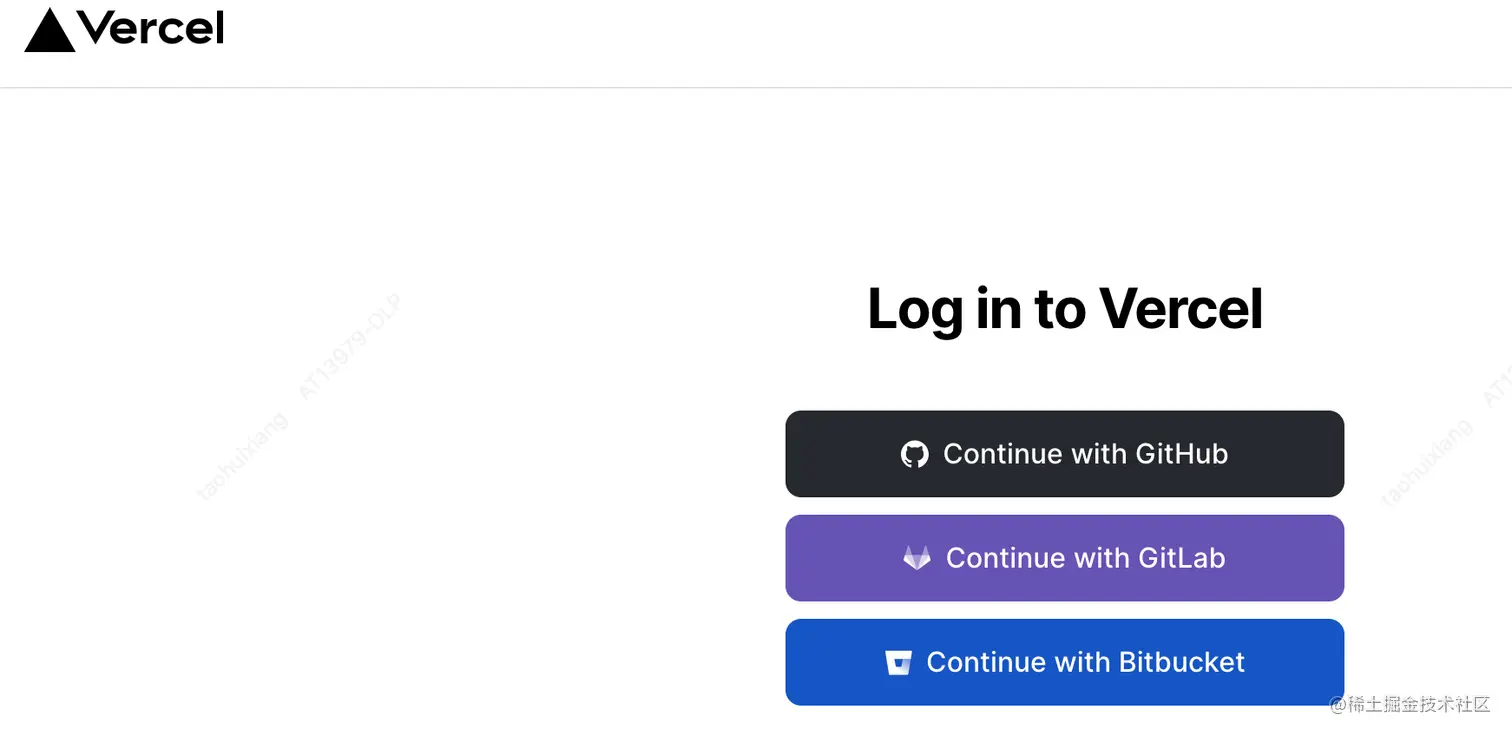Click the word GitLab in purple button
The width and height of the screenshot is (1512, 736).
click(1180, 558)
